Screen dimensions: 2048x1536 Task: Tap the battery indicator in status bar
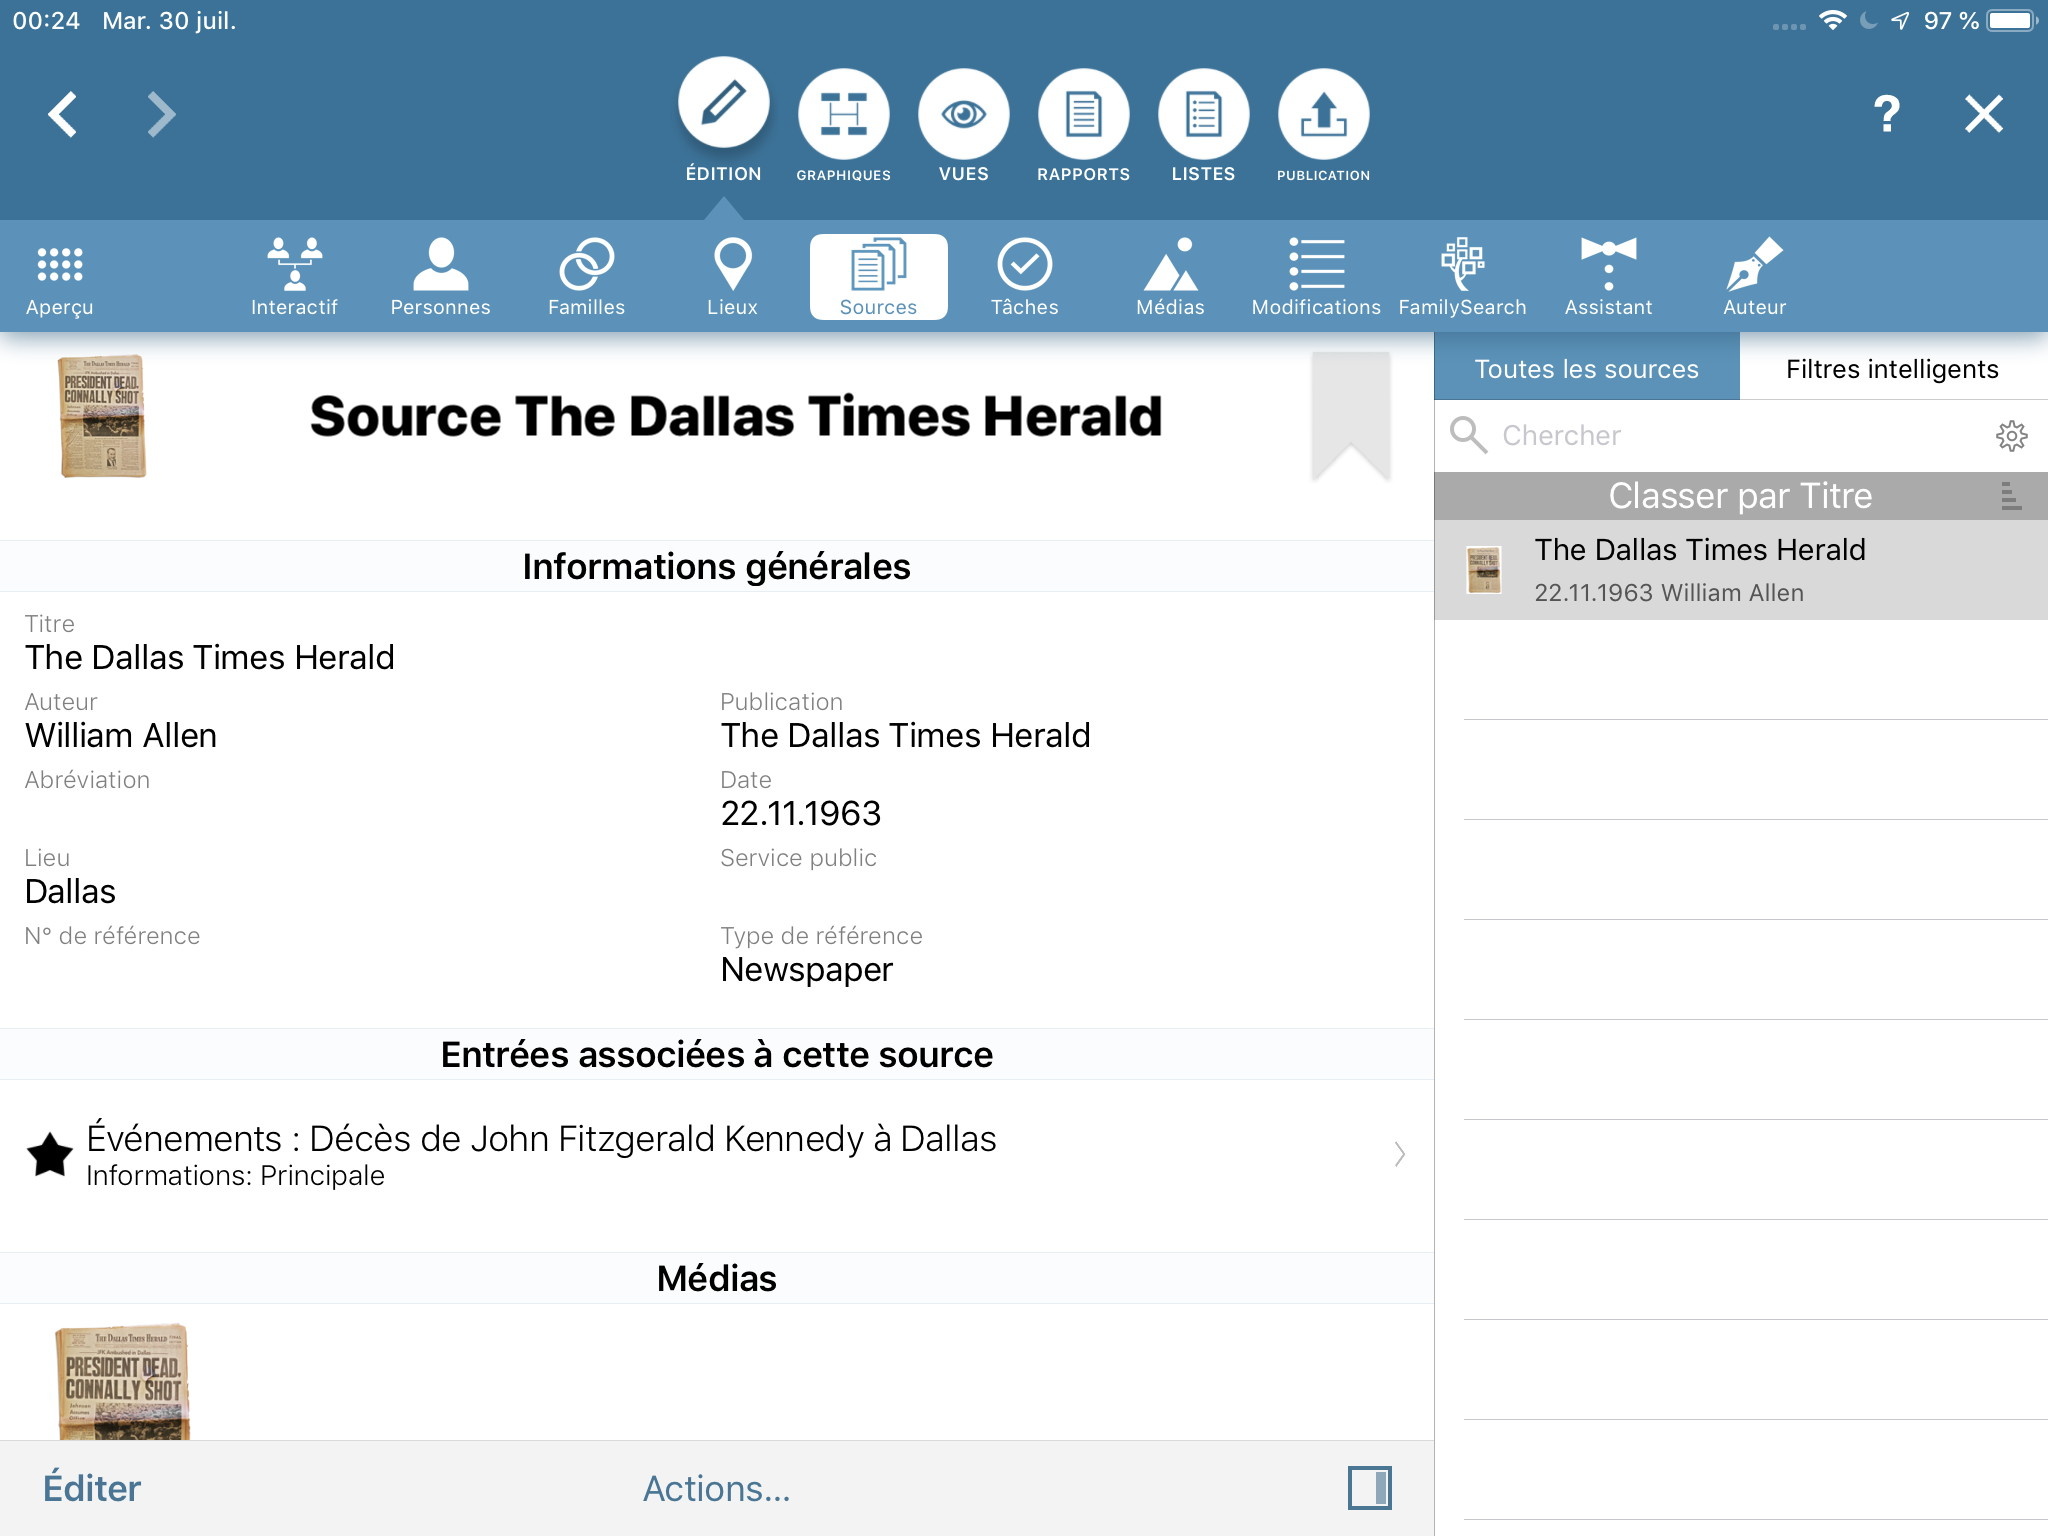click(2012, 20)
